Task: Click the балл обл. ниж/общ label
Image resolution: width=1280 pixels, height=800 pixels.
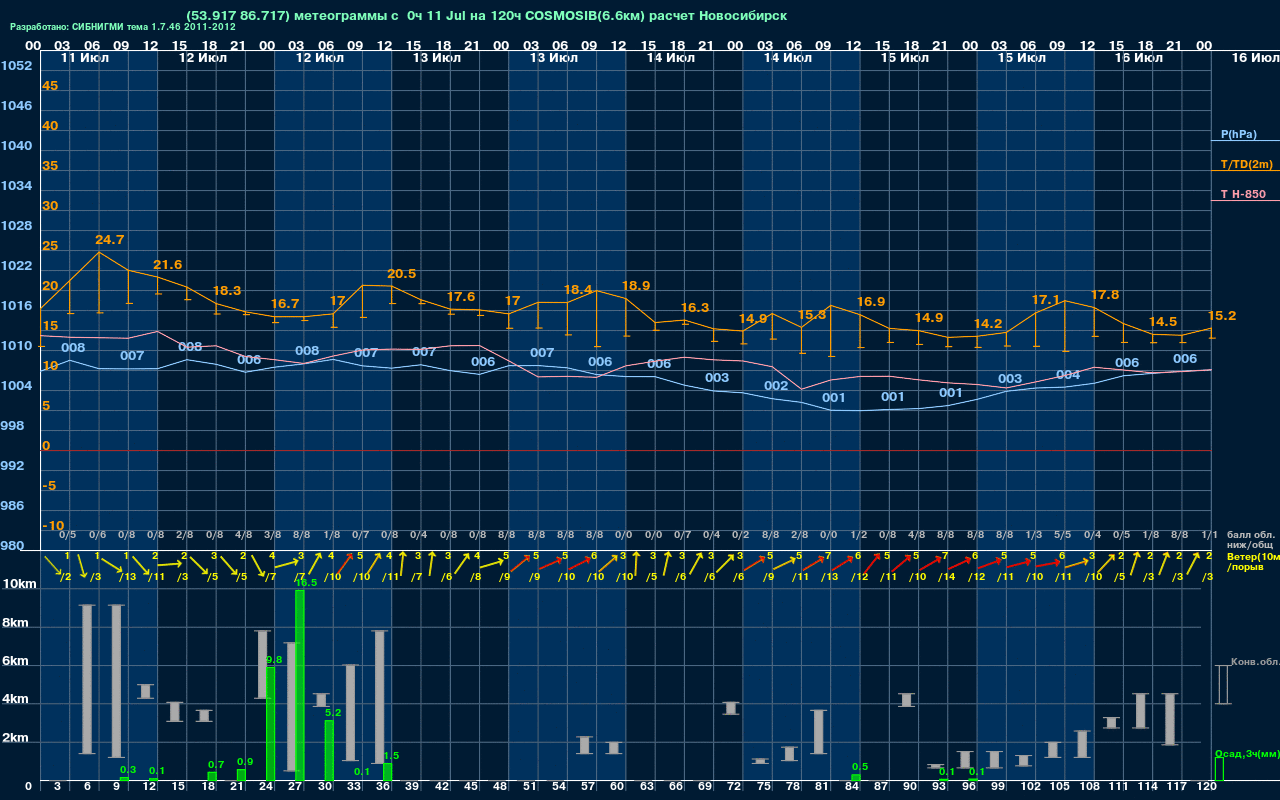Action: pos(1251,539)
